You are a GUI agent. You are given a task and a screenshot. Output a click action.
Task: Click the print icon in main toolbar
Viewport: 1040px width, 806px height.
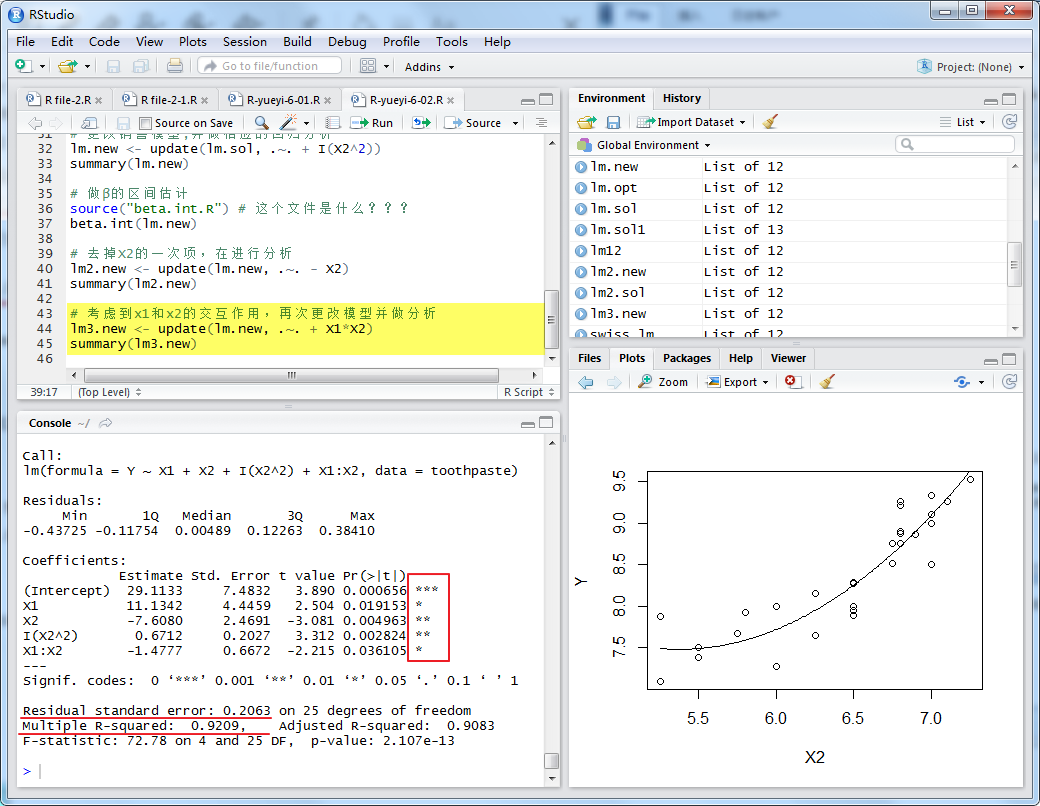[175, 66]
